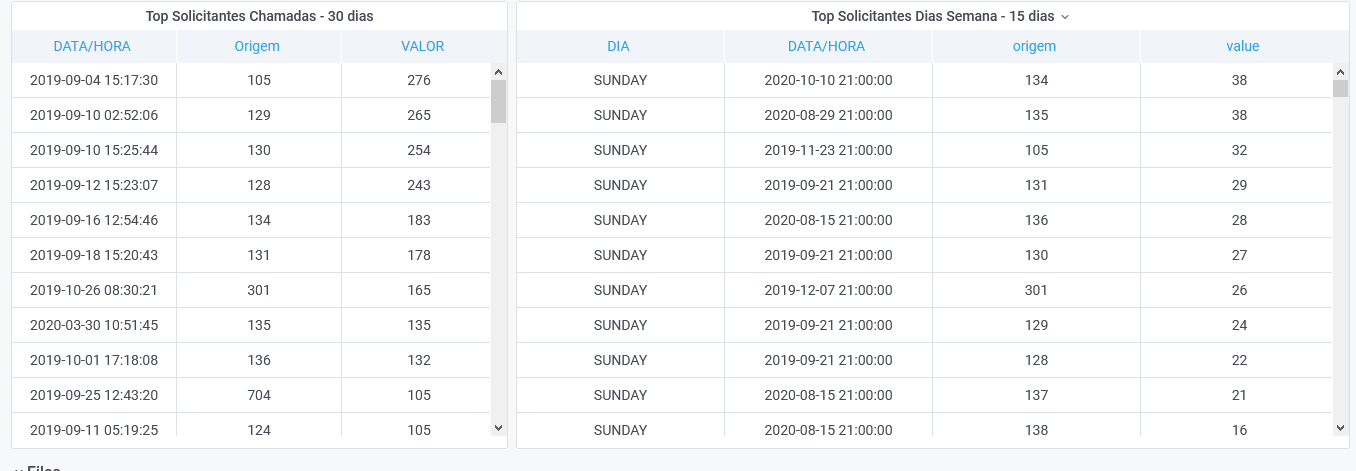Screen dimensions: 1356x471
Task: Select the 2019-09-10 02:52:06 date cell
Action: click(94, 115)
